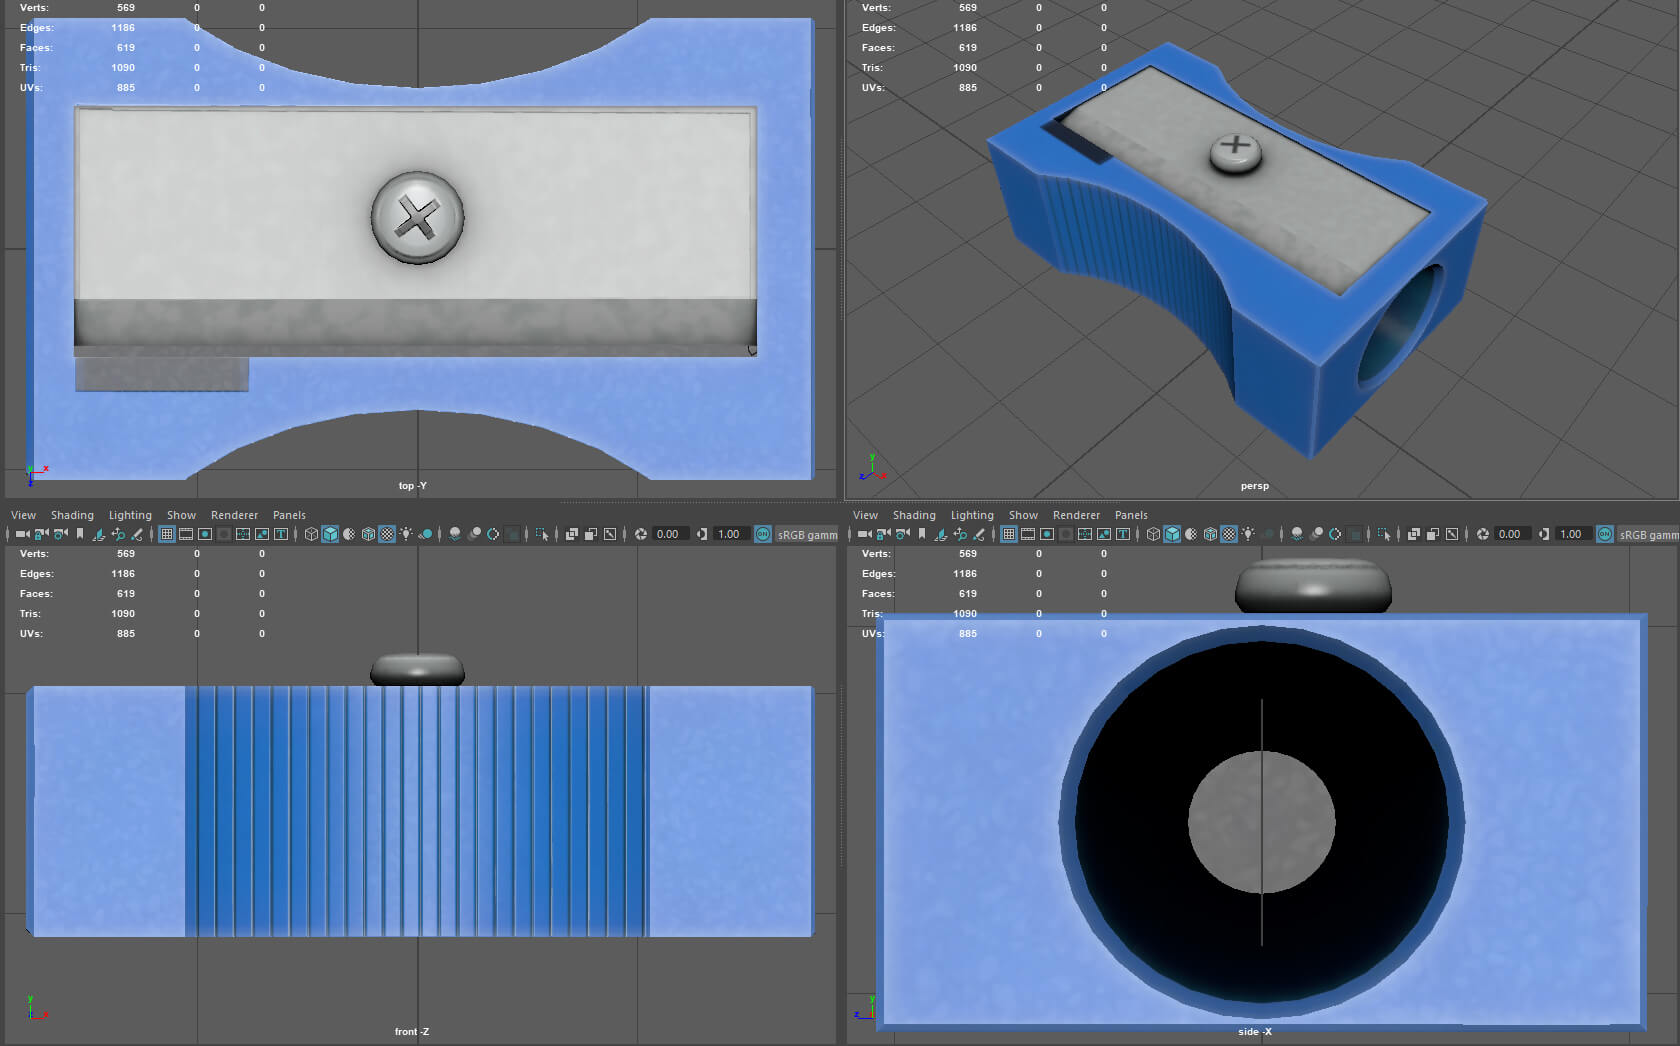Click Safe Title icon in side -X panel

[x=1123, y=534]
